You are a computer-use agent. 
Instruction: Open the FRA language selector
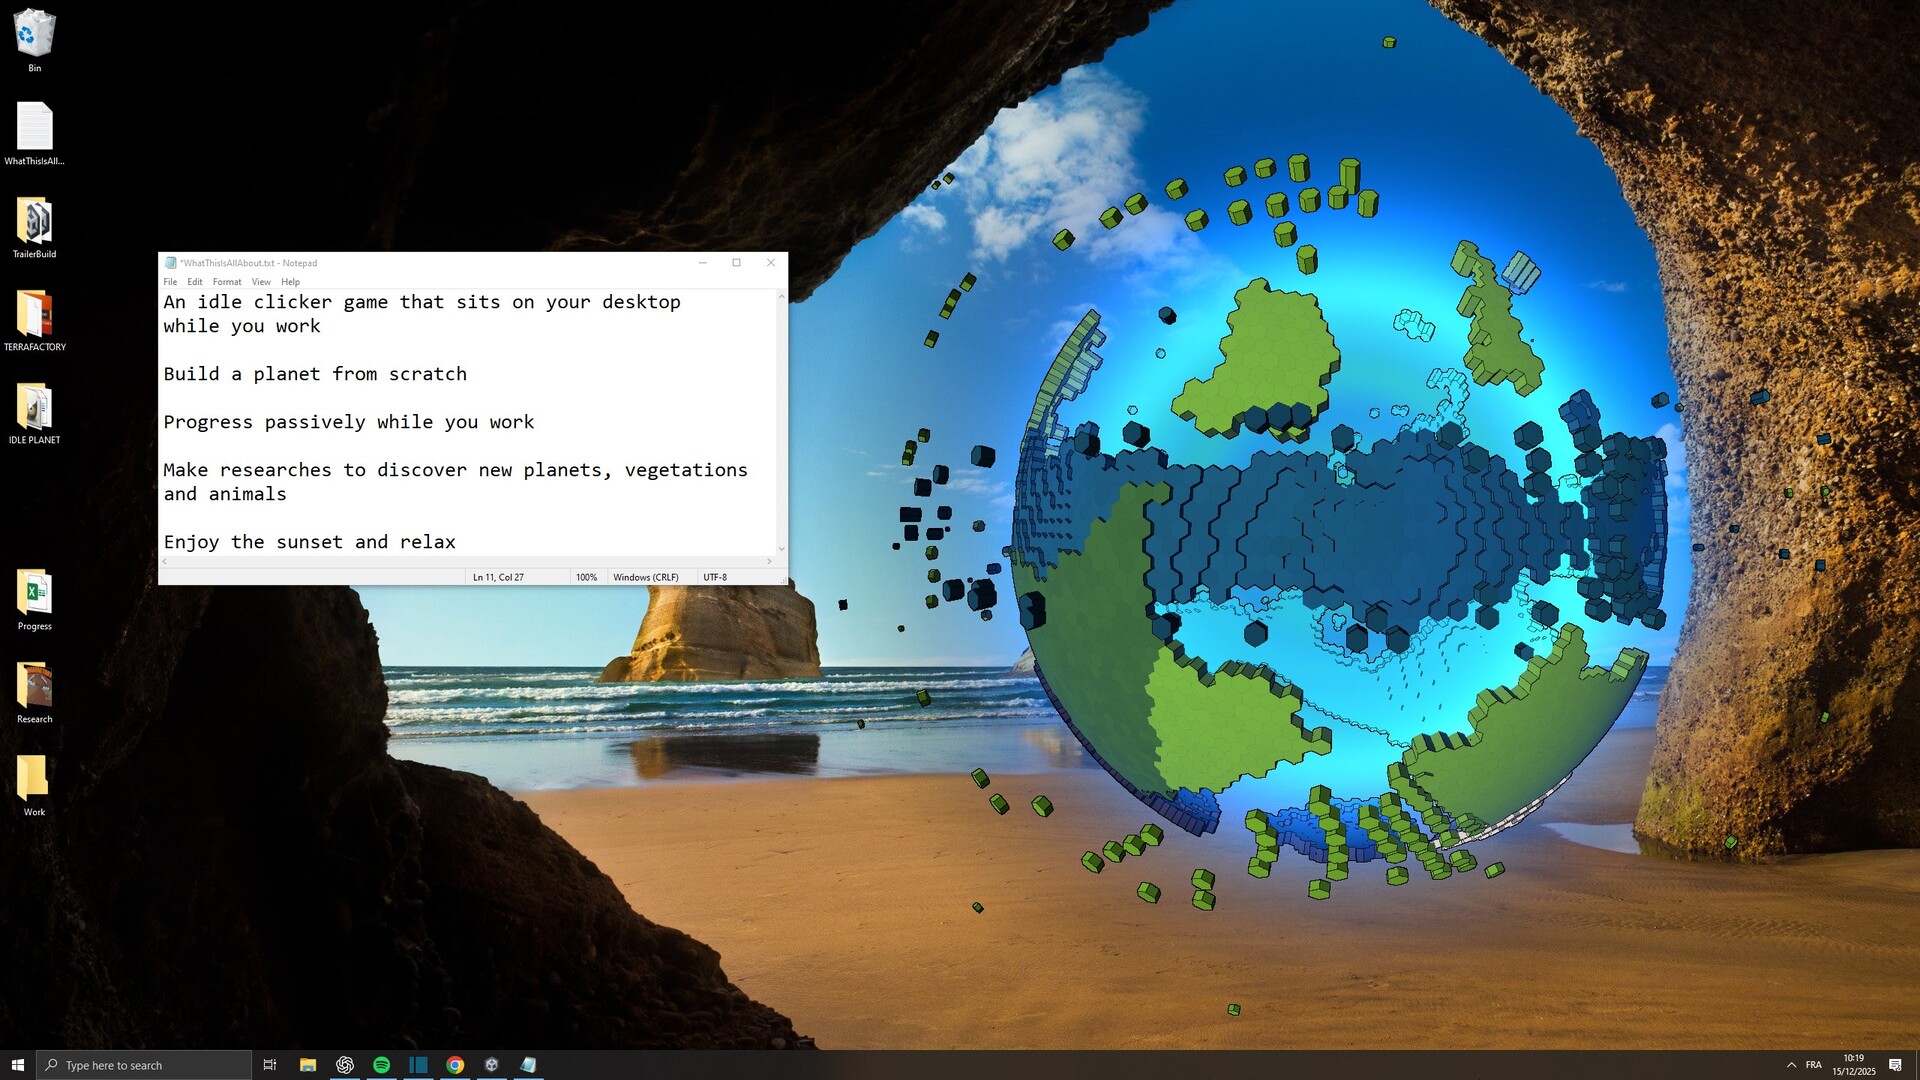point(1814,1065)
